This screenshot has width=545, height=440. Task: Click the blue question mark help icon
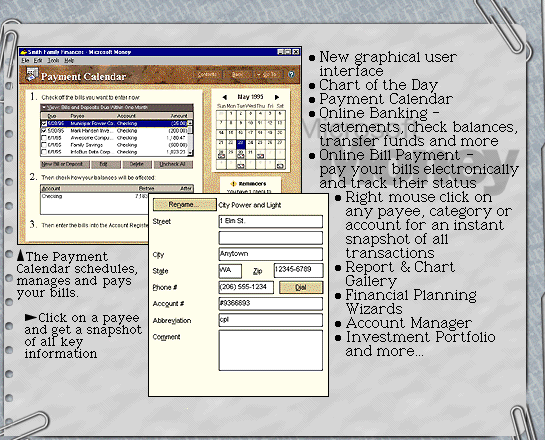point(291,74)
